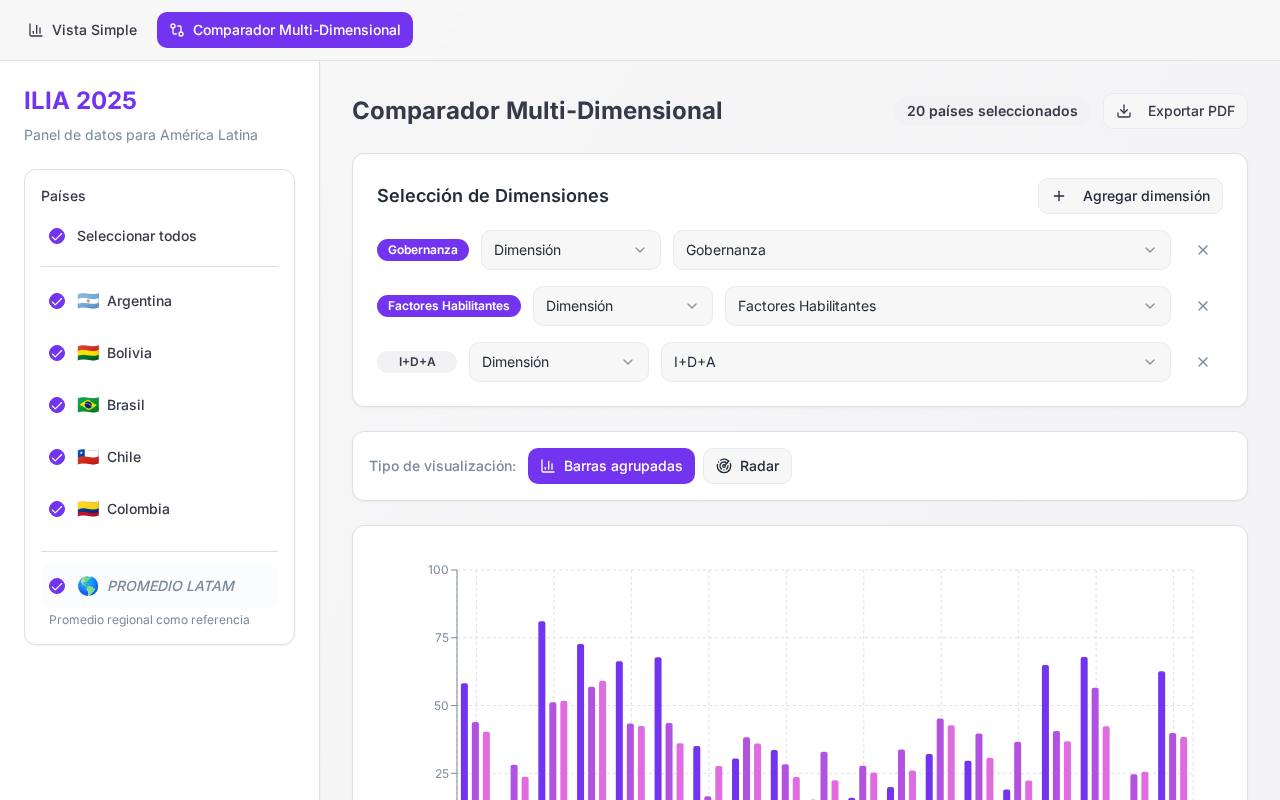Uncheck the Seleccionar todos checkbox
This screenshot has height=800, width=1280.
coord(57,236)
